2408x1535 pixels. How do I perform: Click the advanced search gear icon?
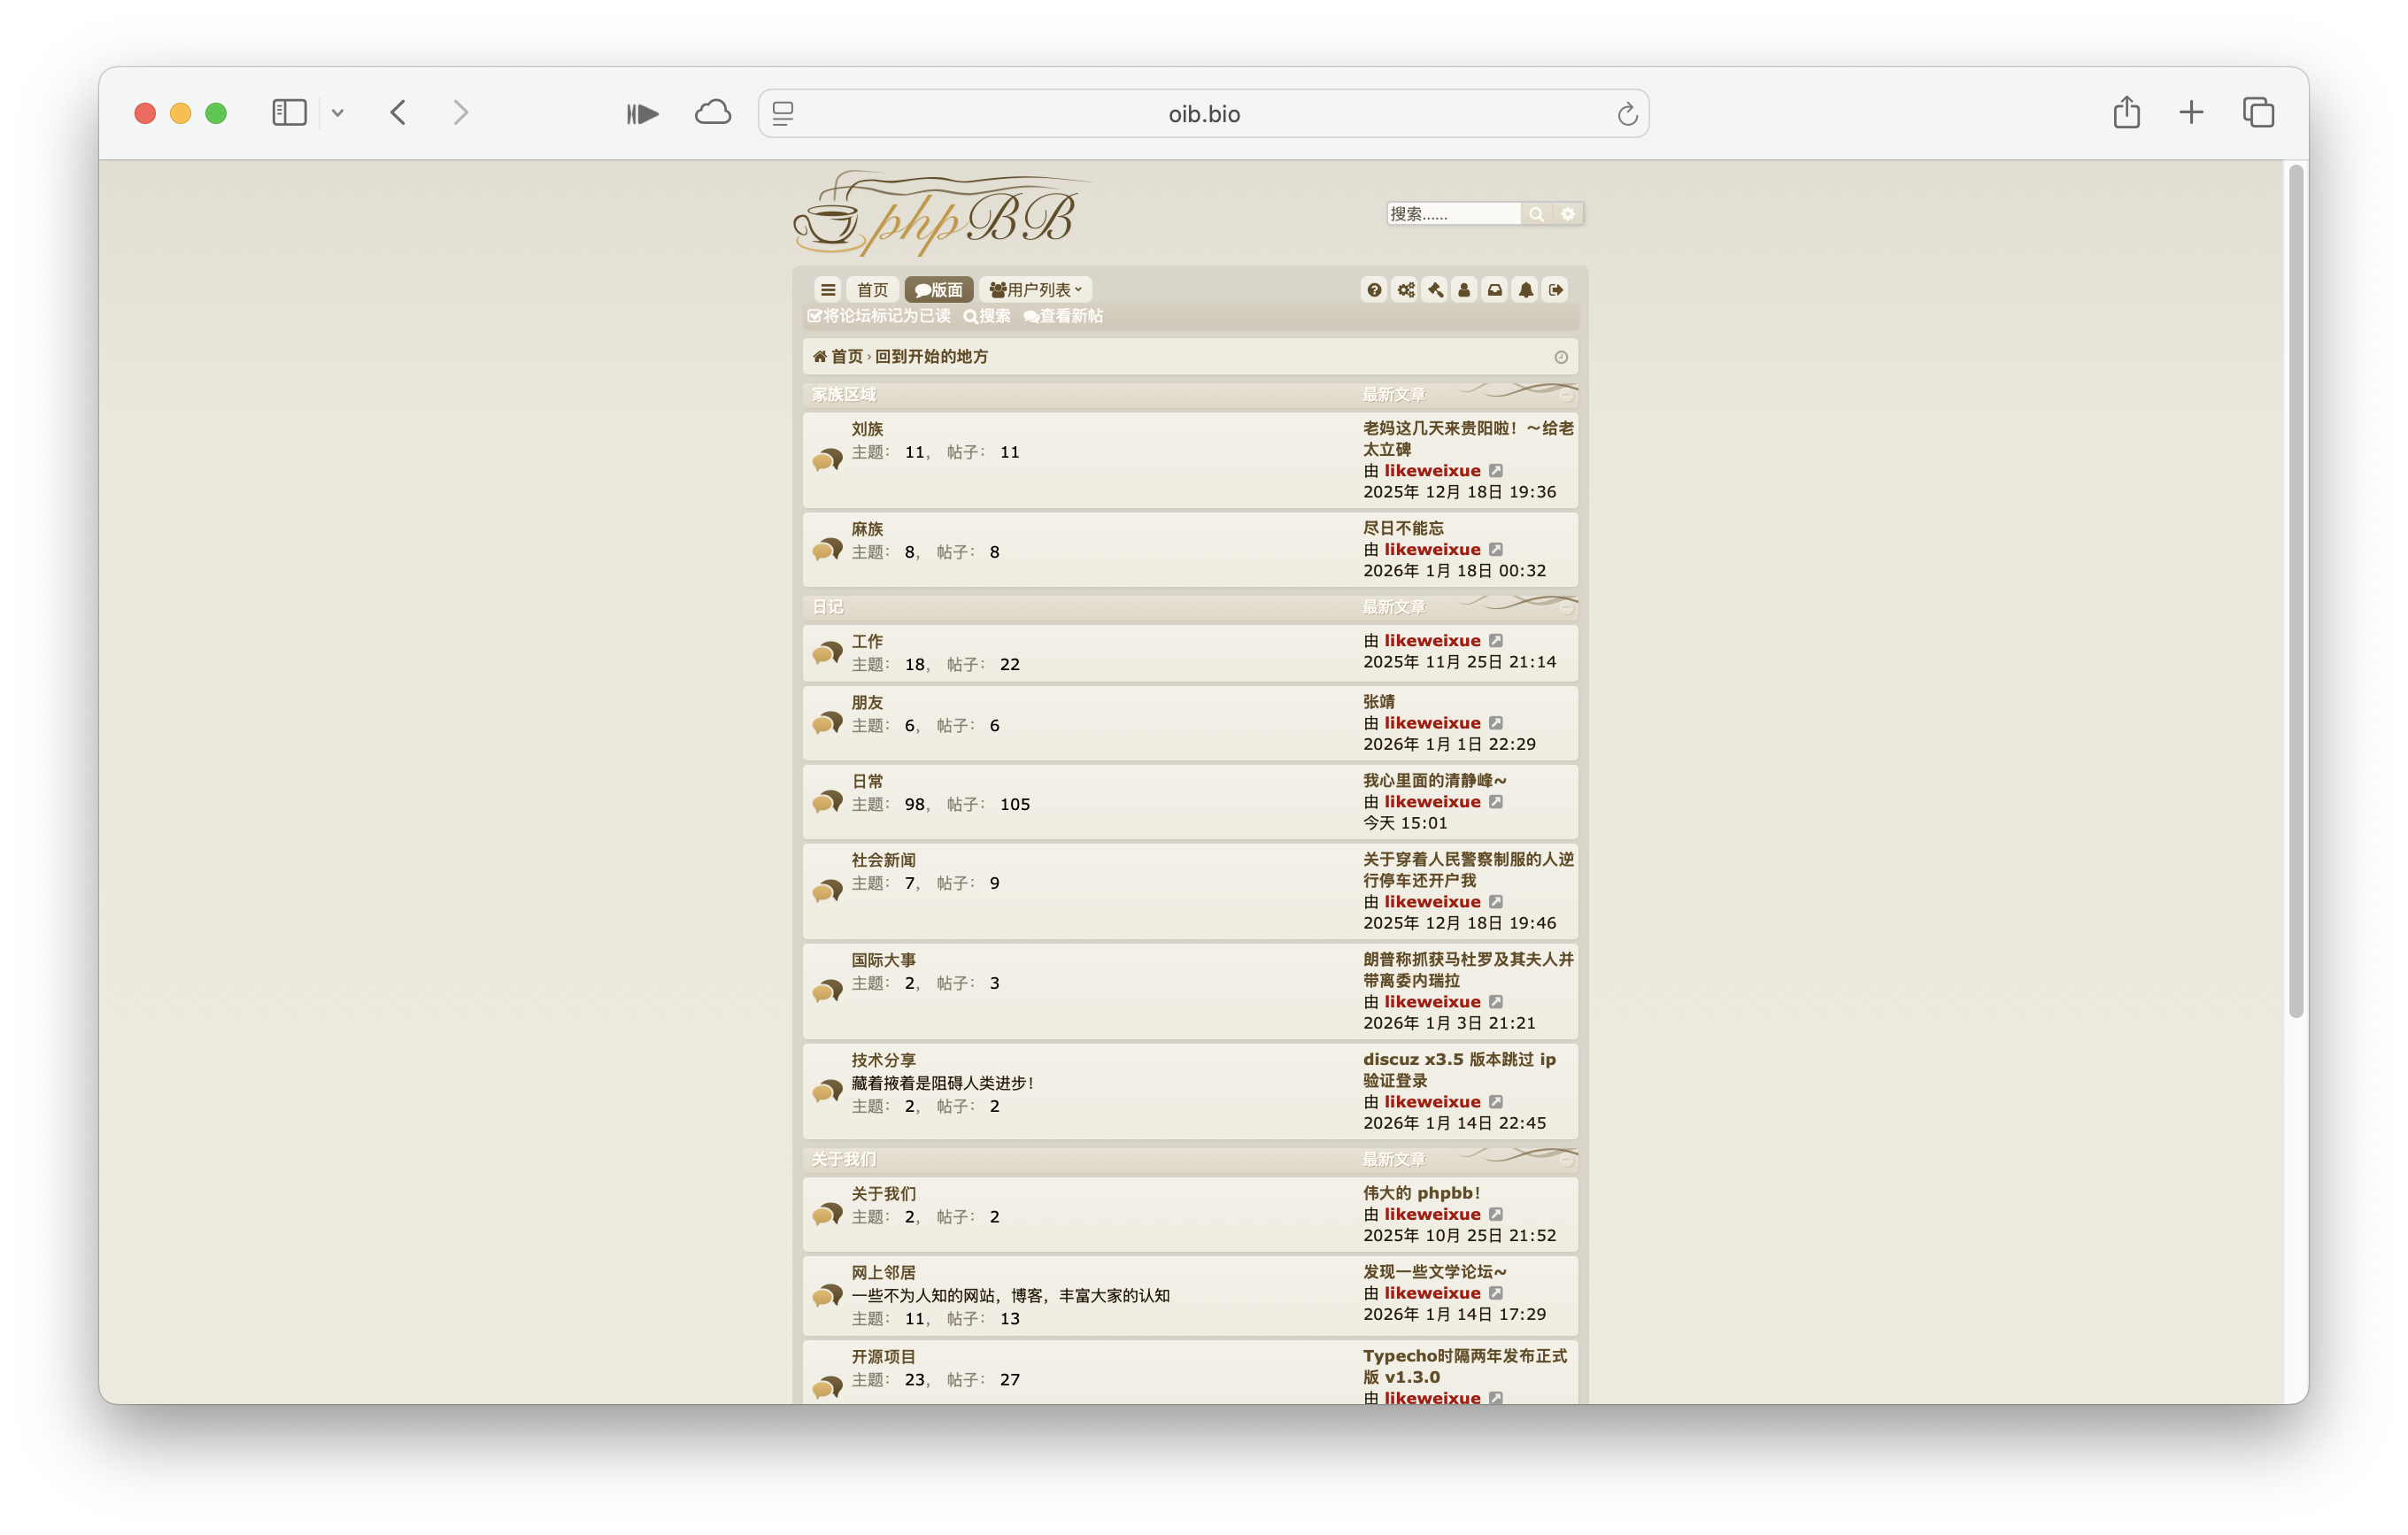tap(1567, 214)
